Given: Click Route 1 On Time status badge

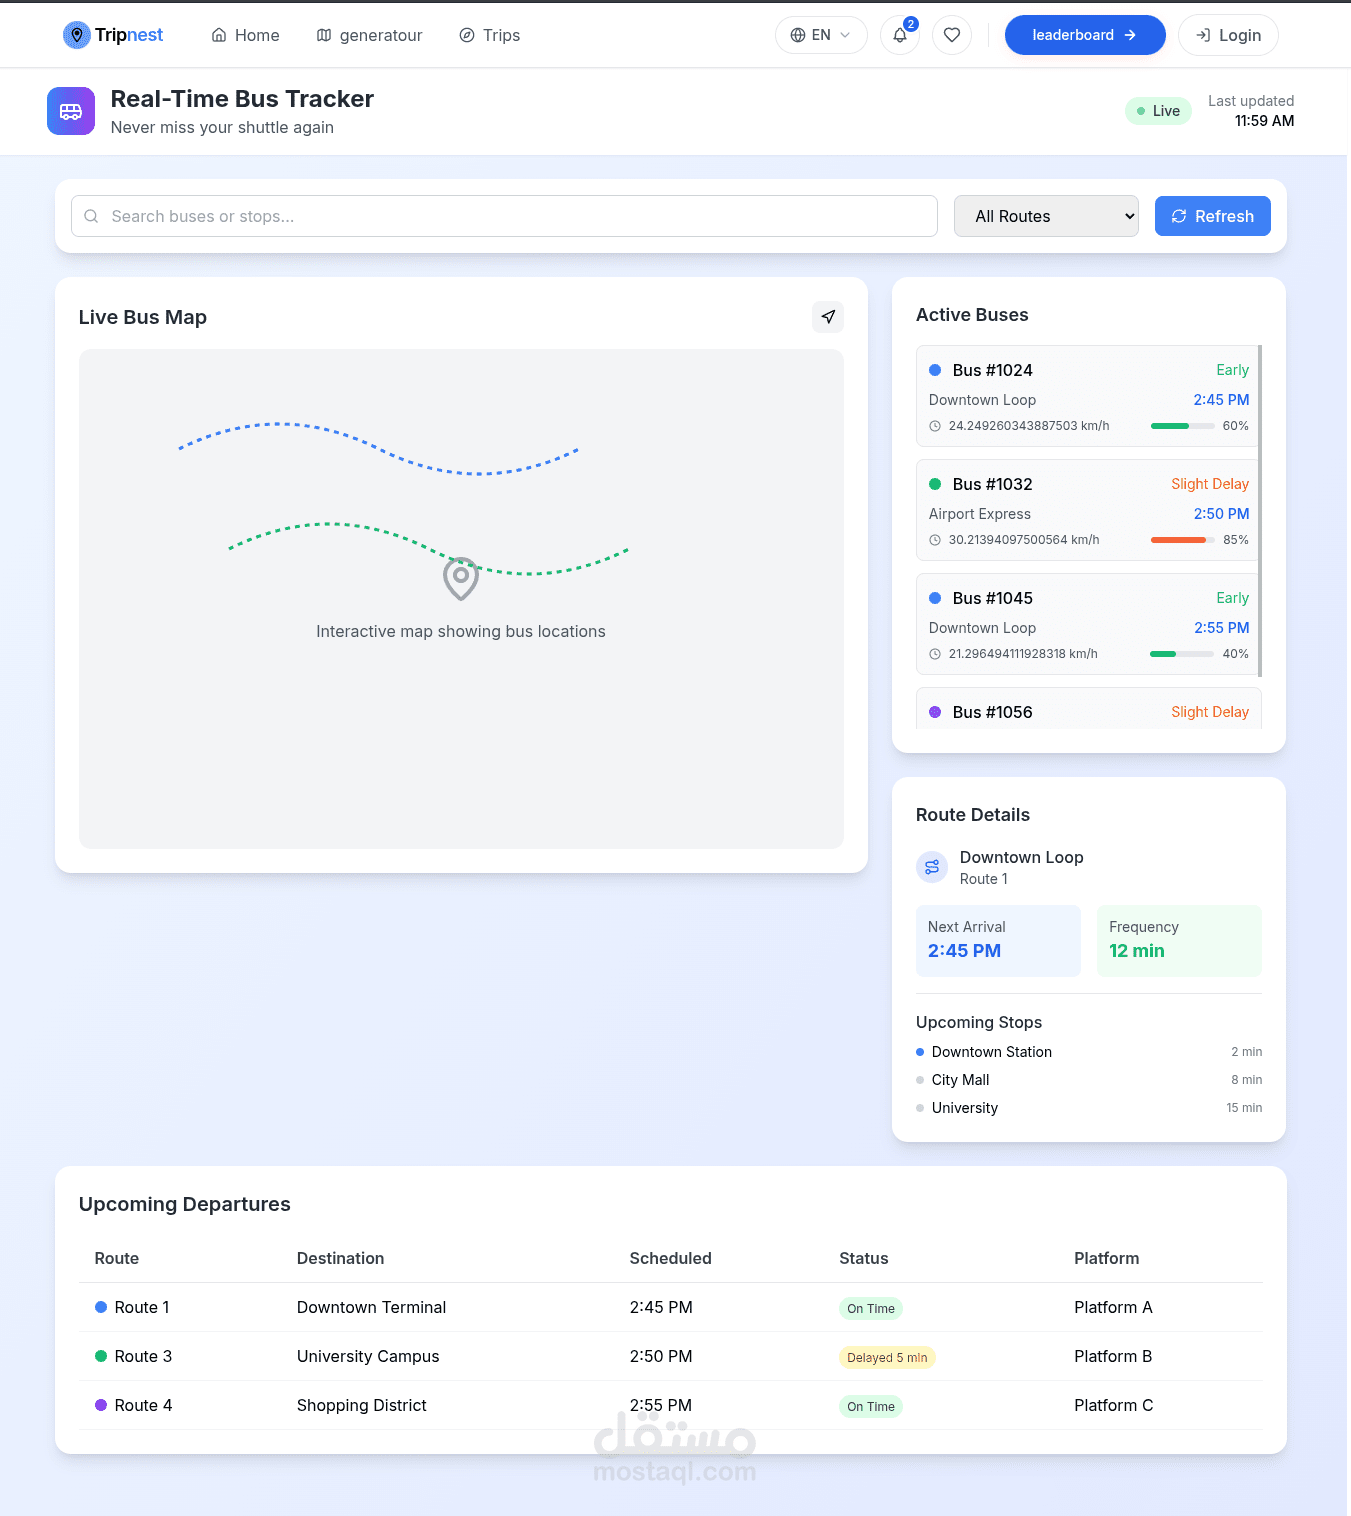Looking at the screenshot, I should click(x=871, y=1308).
